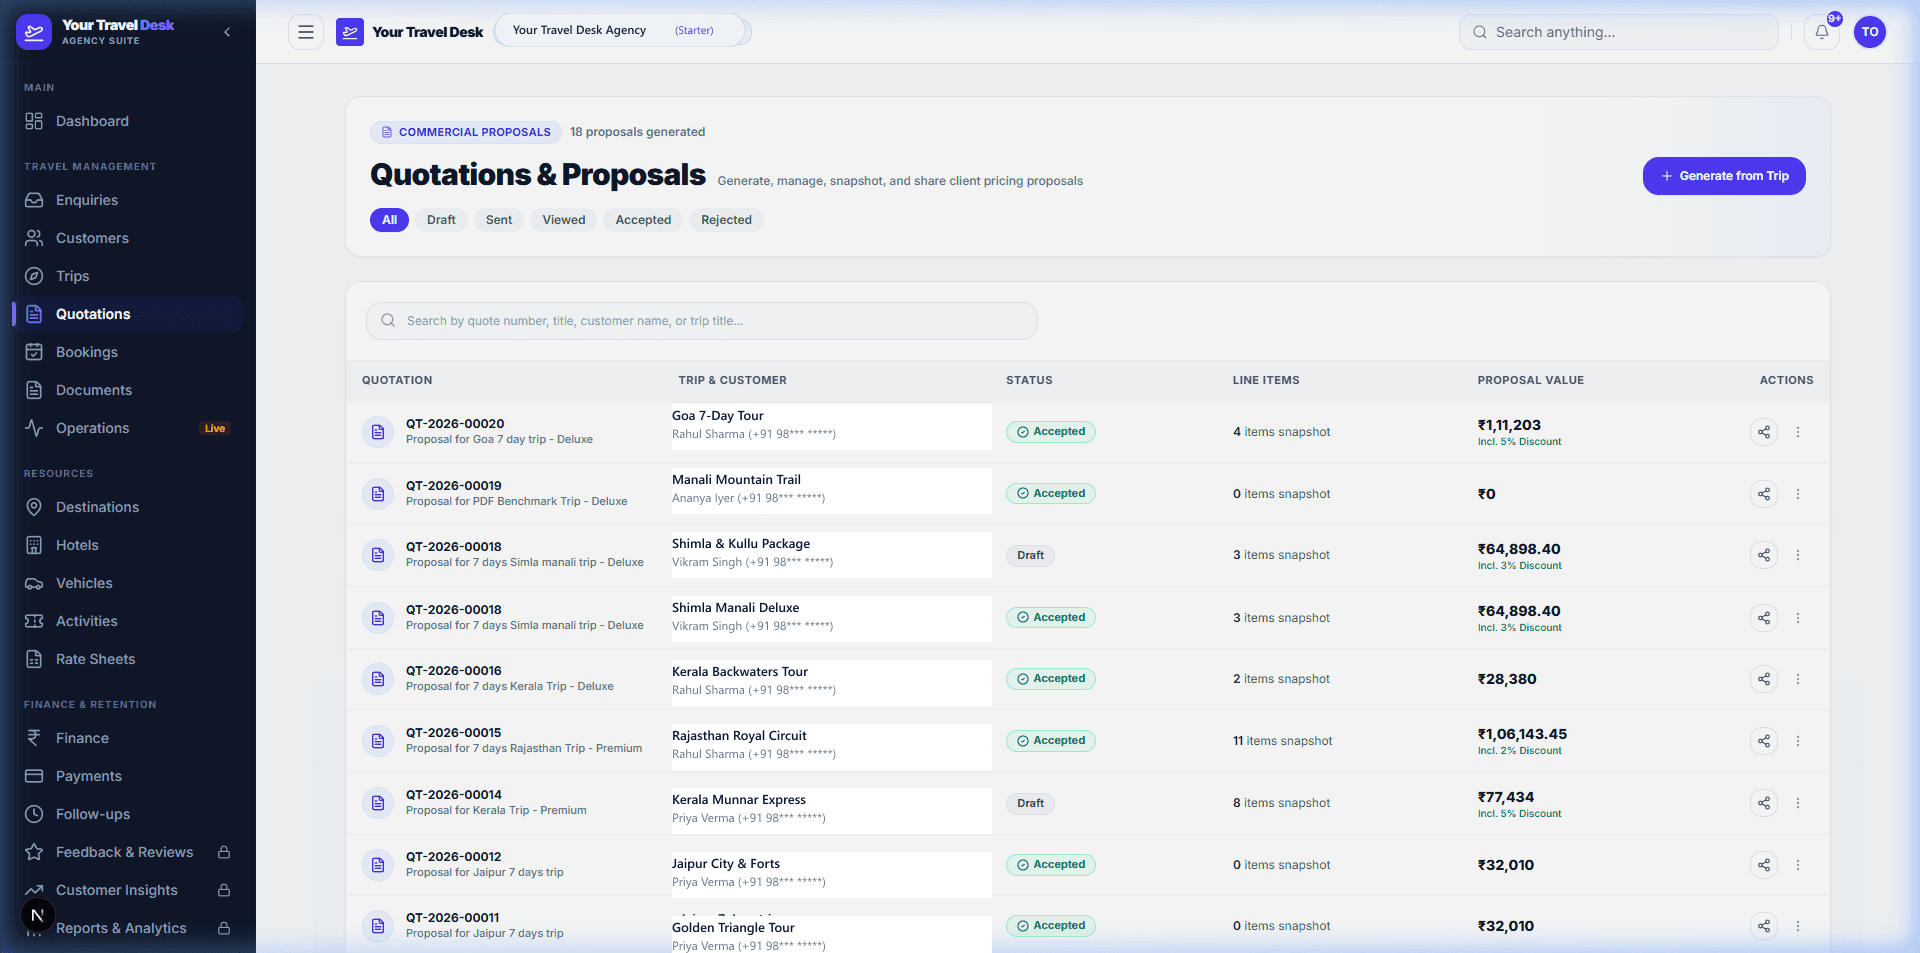Screen dimensions: 1920x953
Task: Open Bookings from sidebar
Action: click(x=128, y=352)
